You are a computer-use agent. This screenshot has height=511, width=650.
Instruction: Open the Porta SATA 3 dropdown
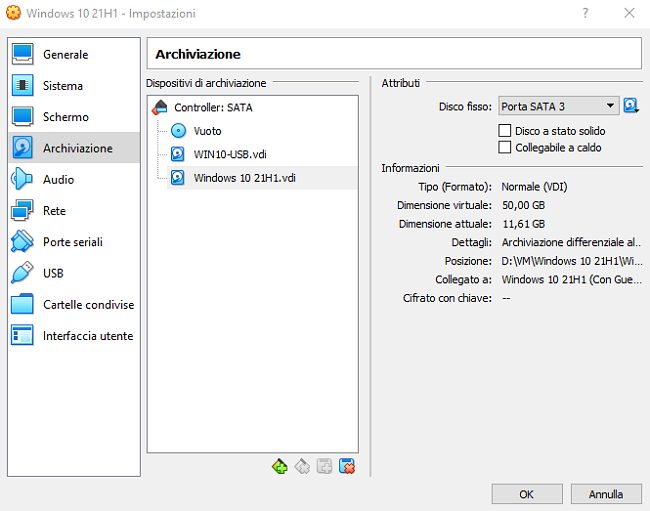tap(558, 106)
